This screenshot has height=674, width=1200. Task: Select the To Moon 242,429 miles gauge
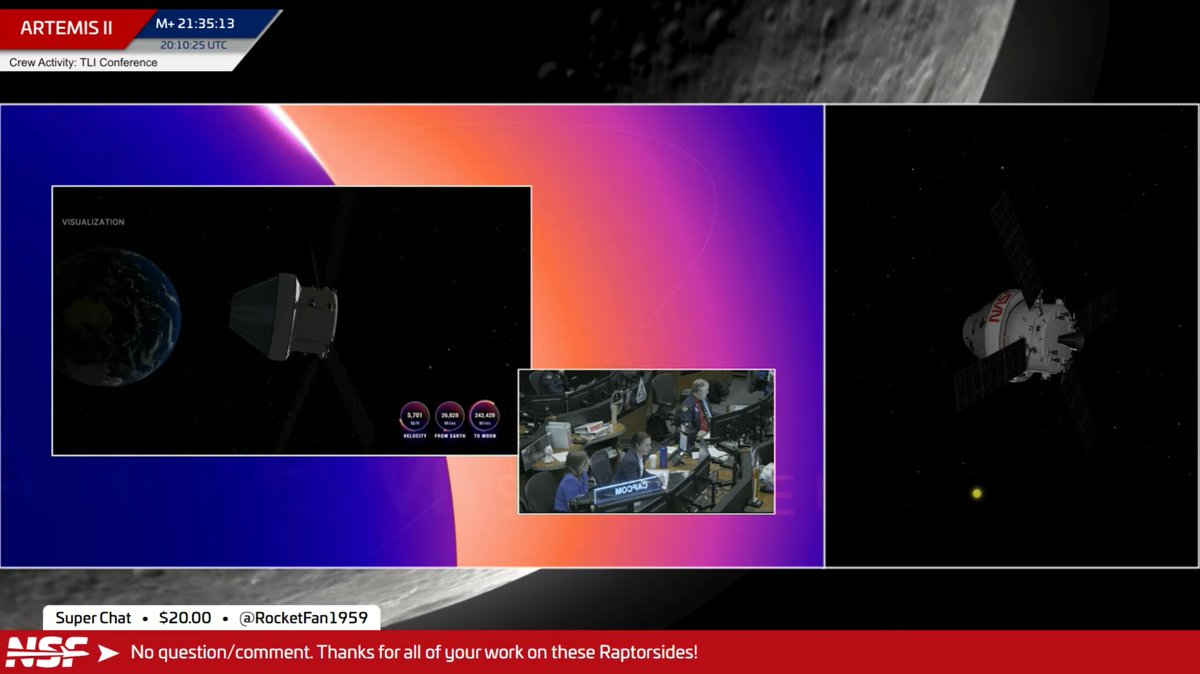[x=484, y=419]
